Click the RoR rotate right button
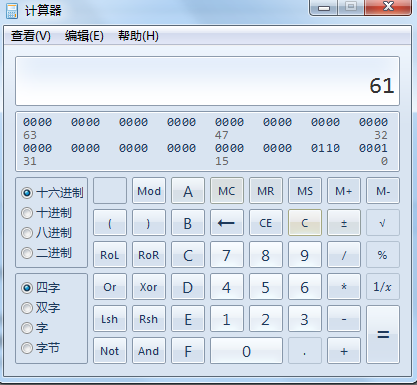The width and height of the screenshot is (417, 385). click(149, 255)
